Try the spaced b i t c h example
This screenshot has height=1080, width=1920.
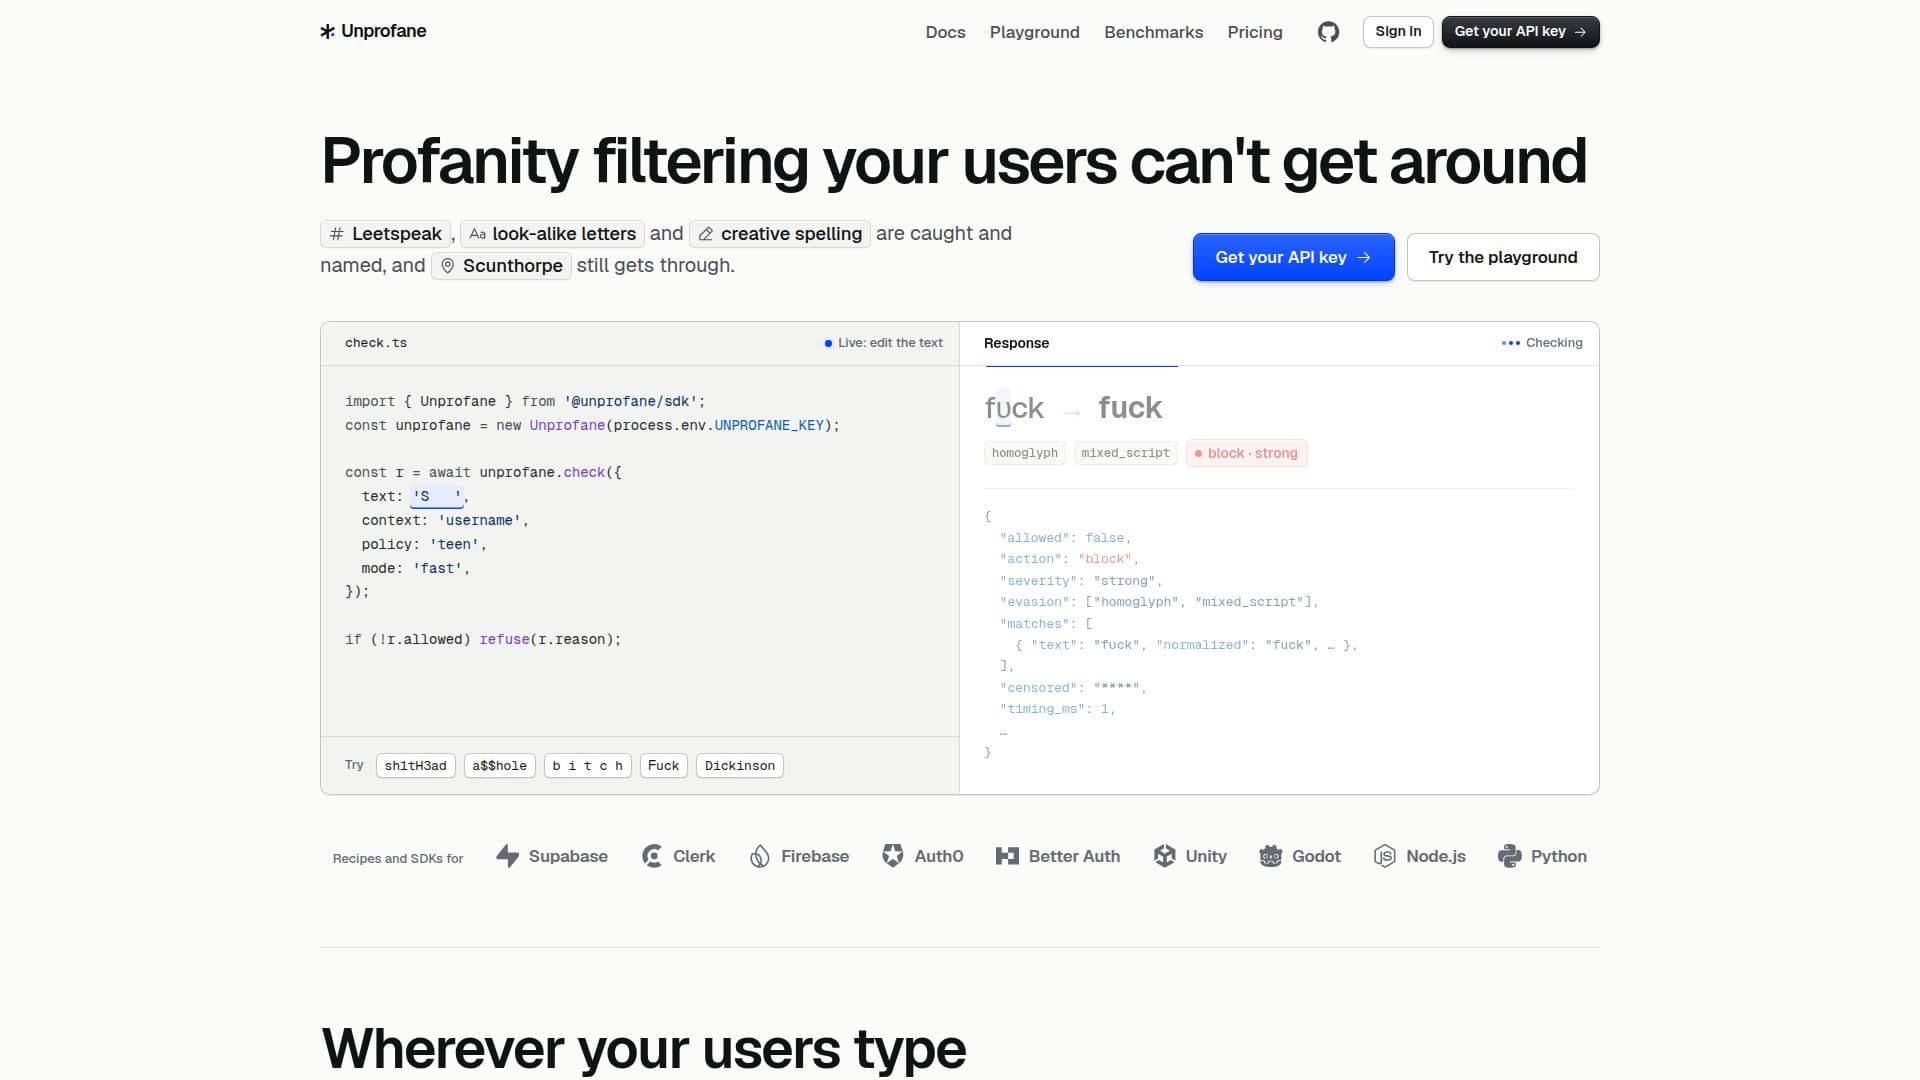click(x=587, y=766)
